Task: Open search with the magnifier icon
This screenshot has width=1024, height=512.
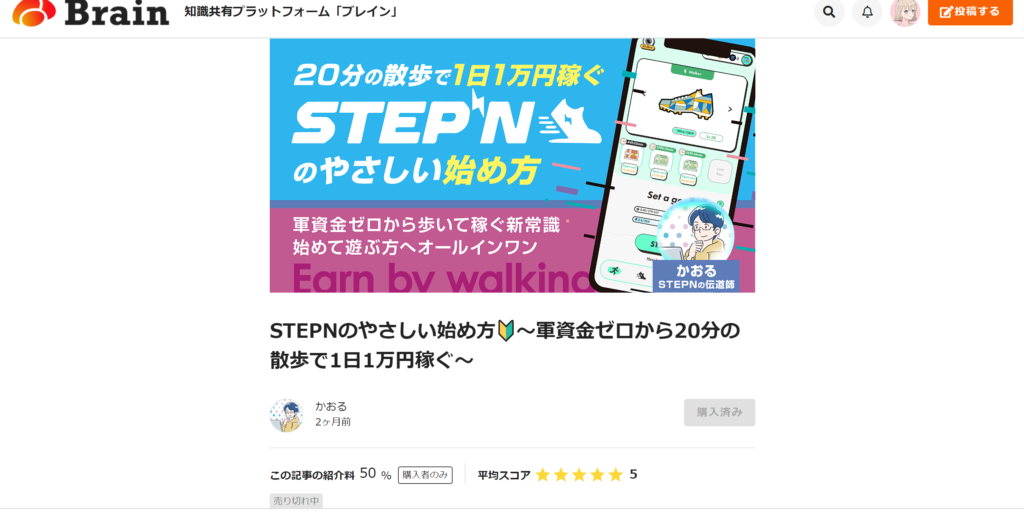Action: (x=829, y=12)
